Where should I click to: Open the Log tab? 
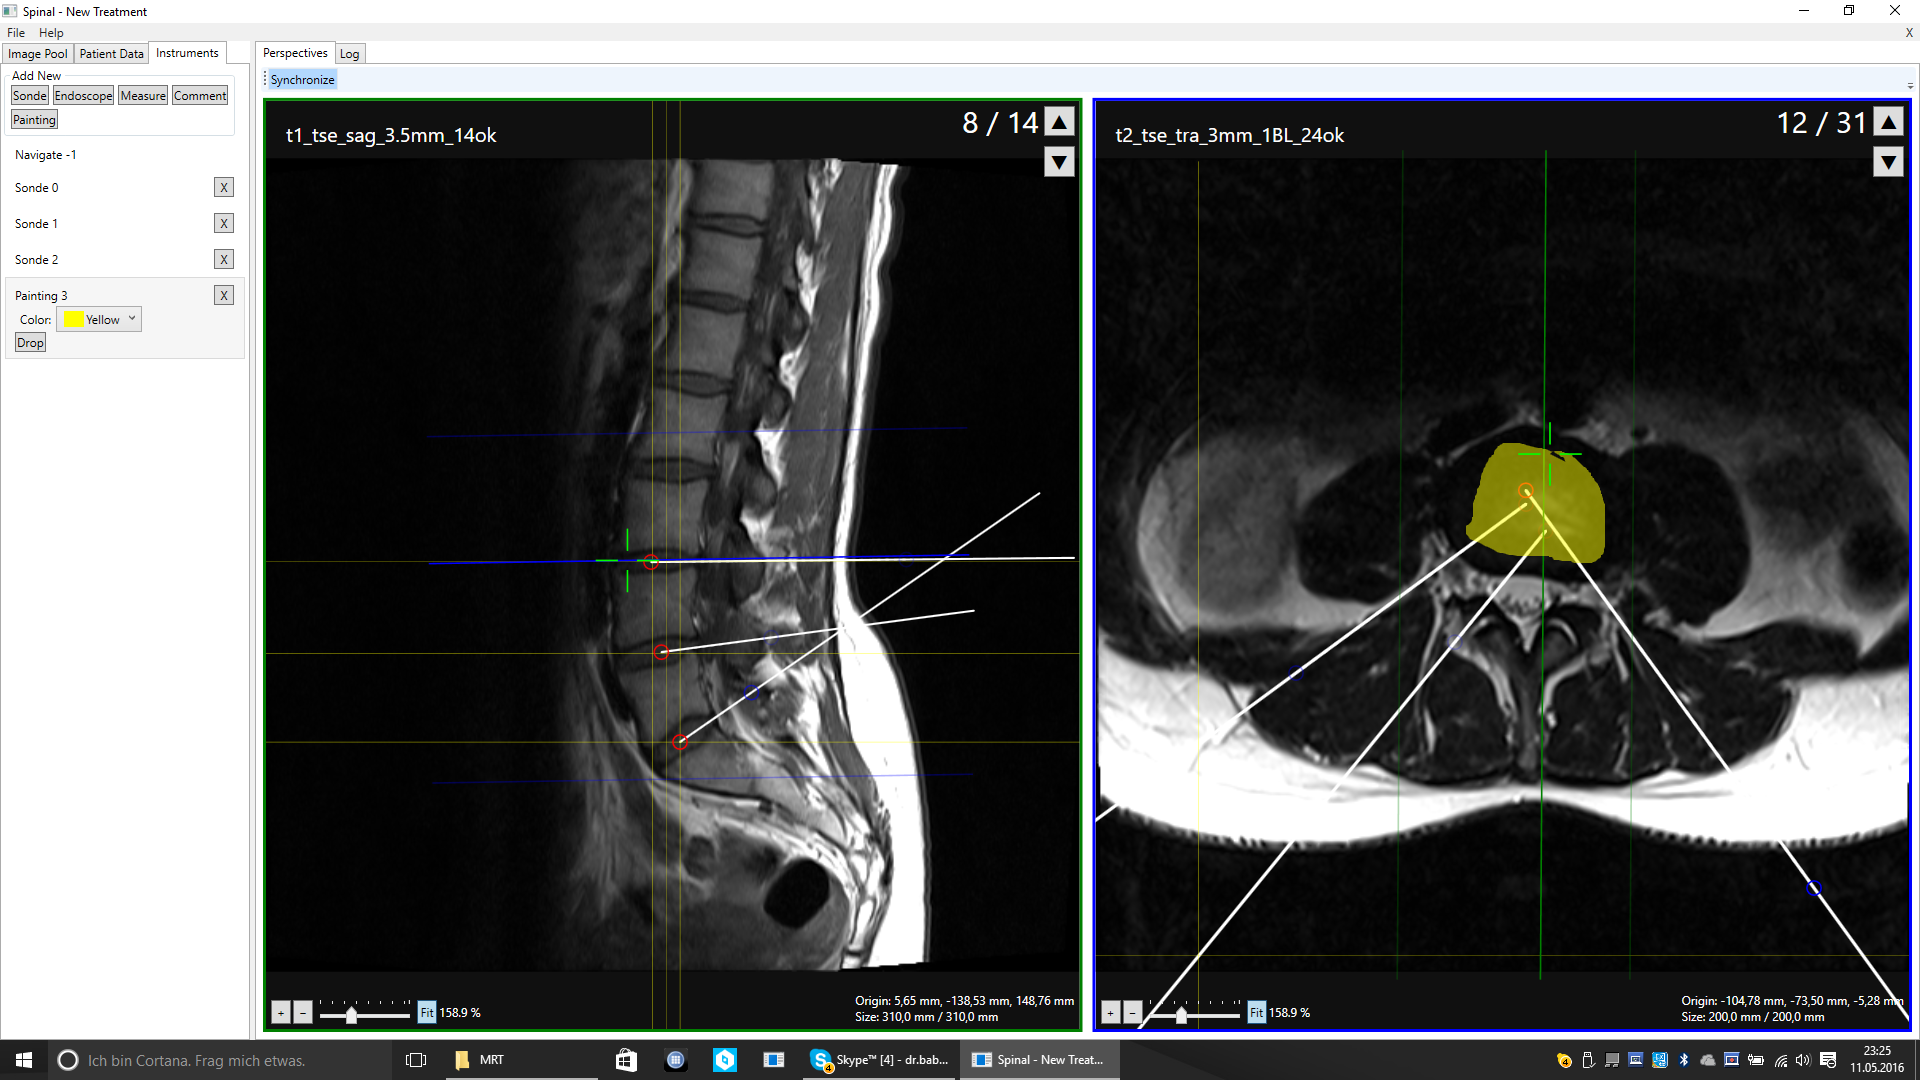click(x=349, y=54)
